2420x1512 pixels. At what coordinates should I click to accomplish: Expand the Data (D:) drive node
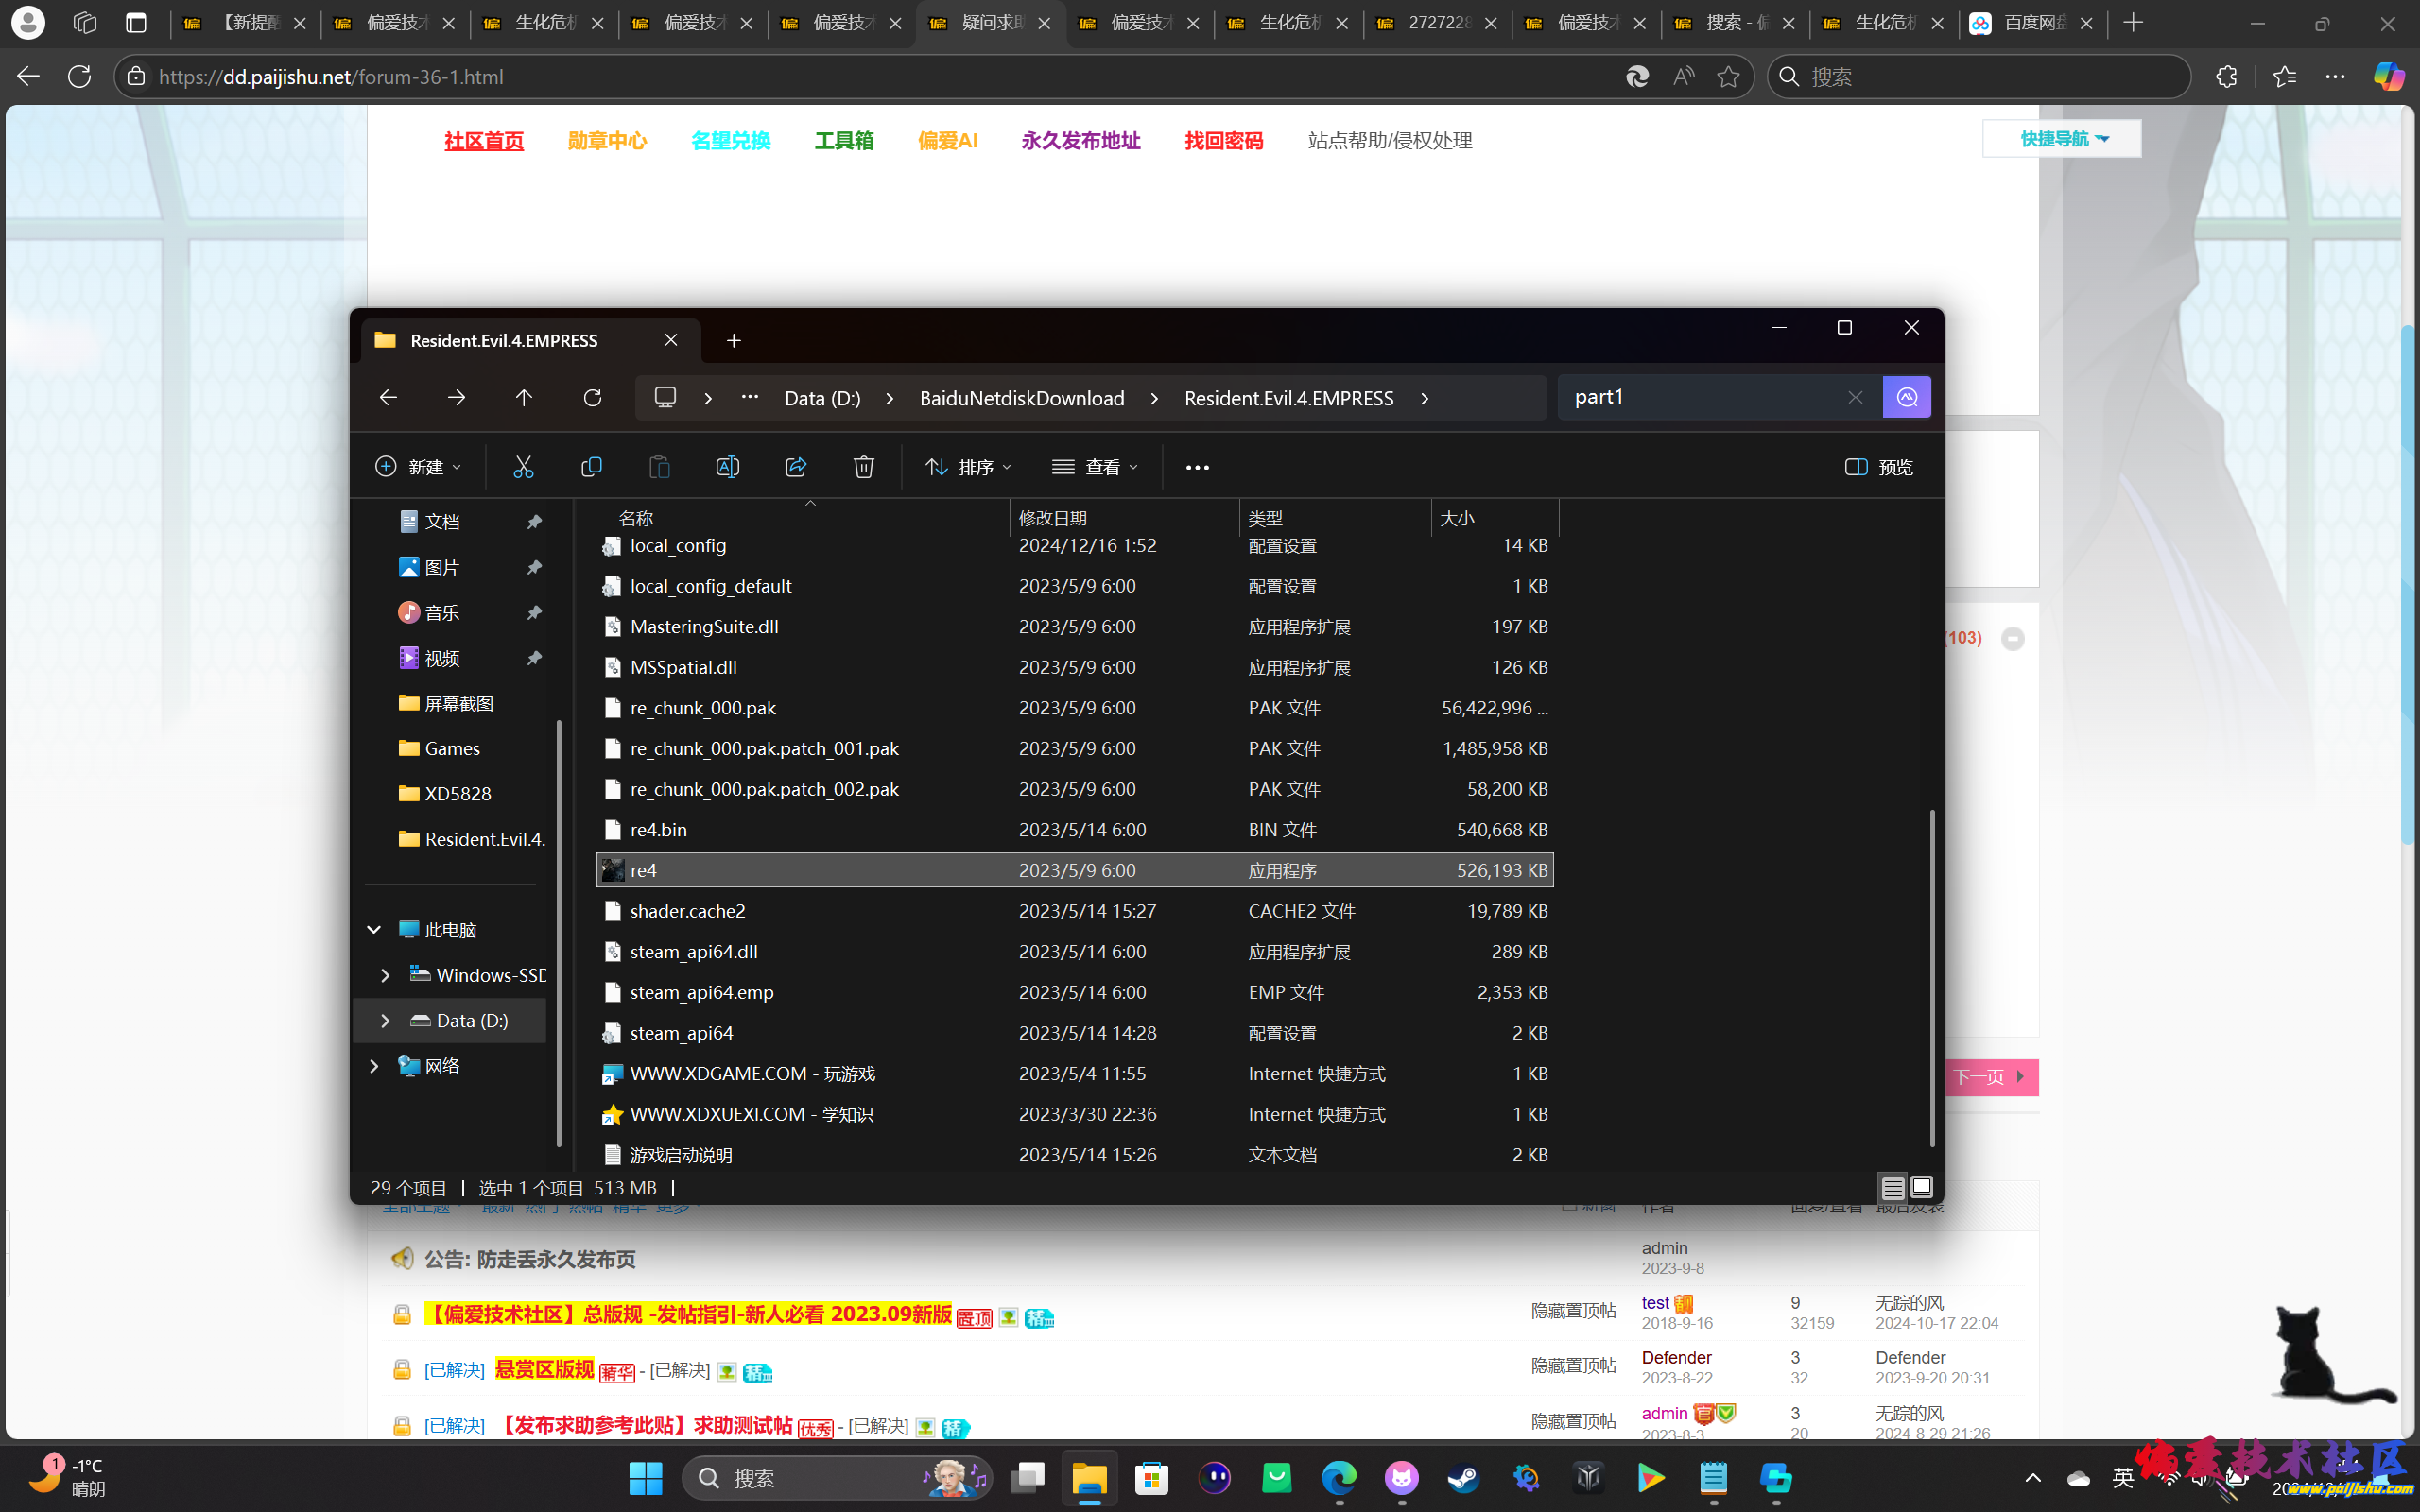[385, 1020]
